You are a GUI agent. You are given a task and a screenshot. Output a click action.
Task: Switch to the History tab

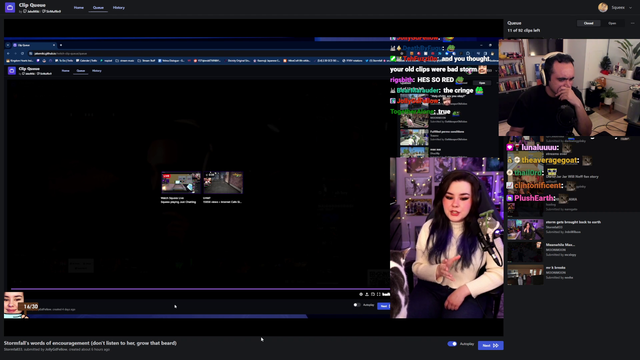coord(119,8)
